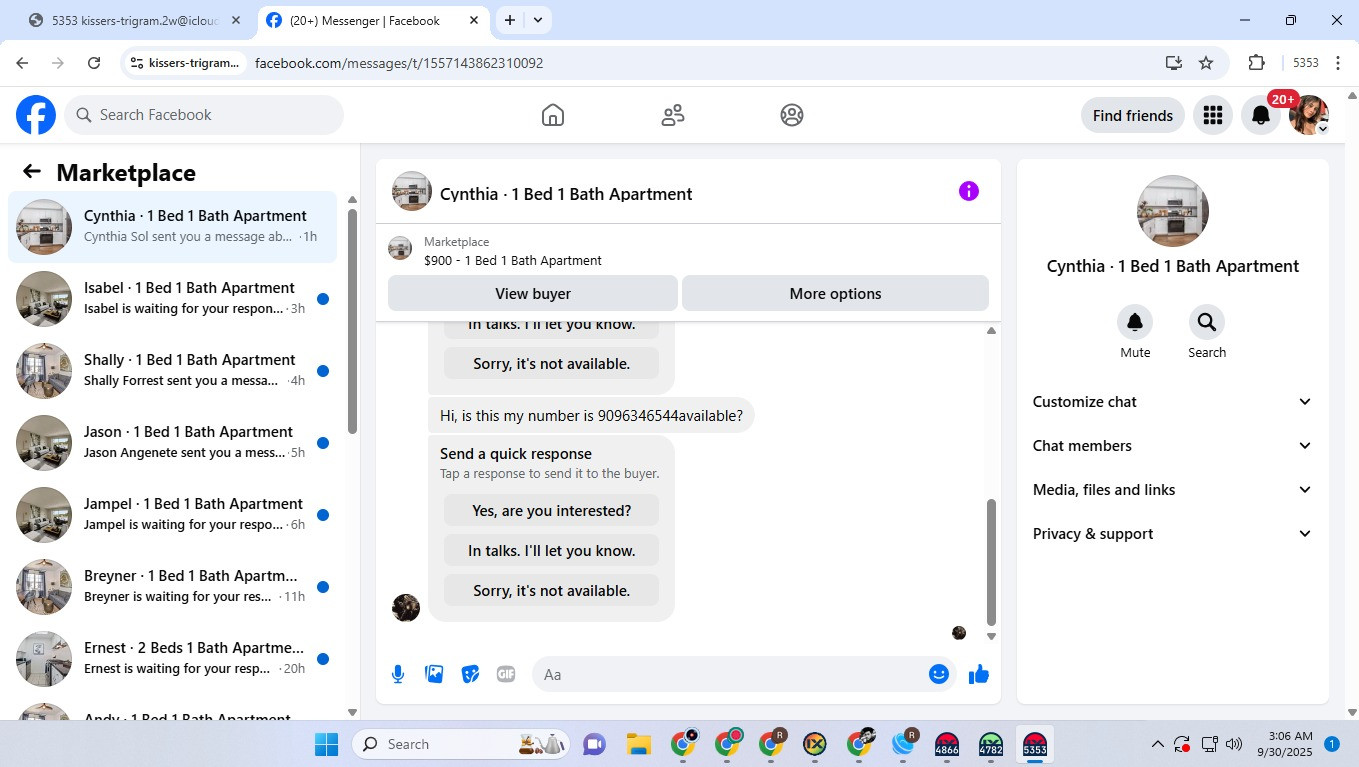Screen dimensions: 1359x767
Task: Choose a GIF icon
Action: pos(506,674)
